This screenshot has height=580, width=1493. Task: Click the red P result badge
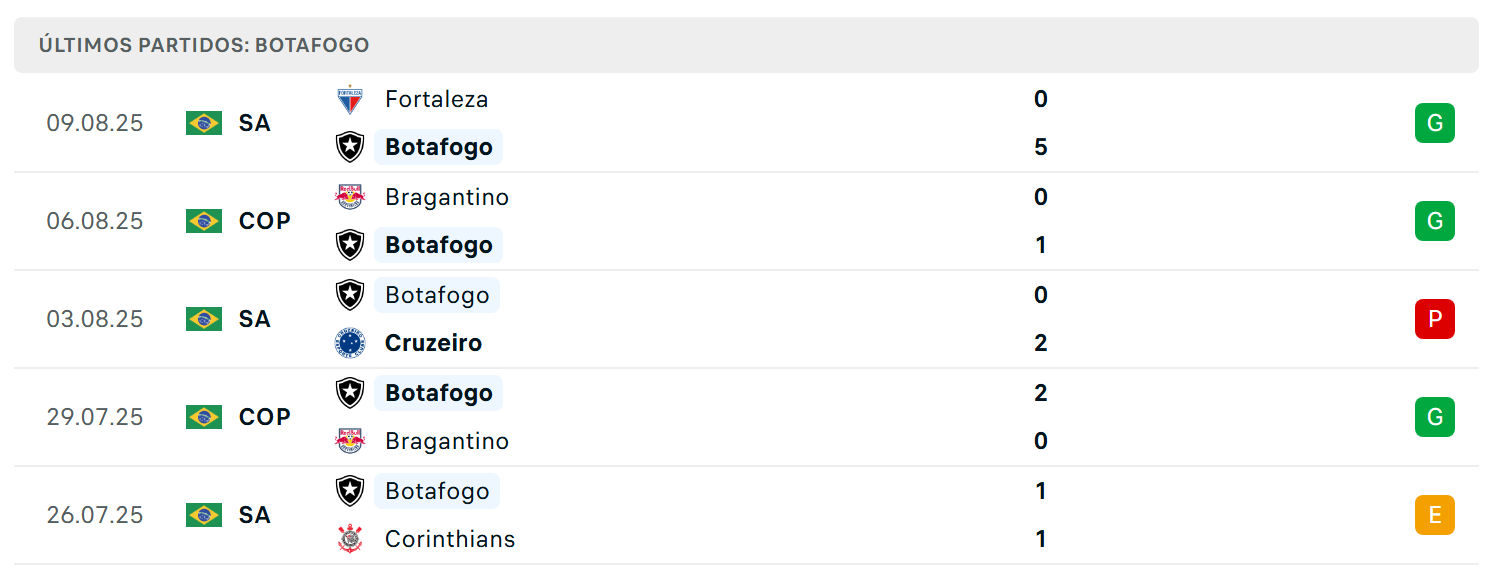click(x=1434, y=319)
